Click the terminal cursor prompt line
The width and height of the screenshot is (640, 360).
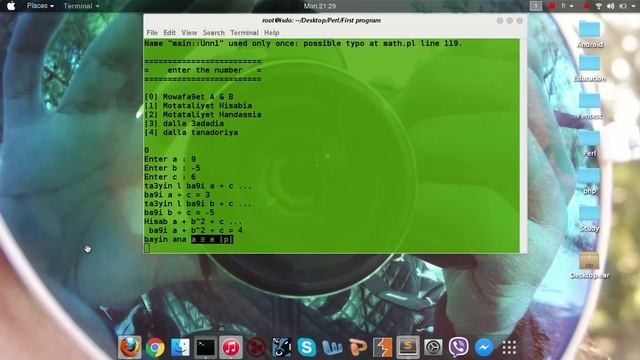coord(147,248)
